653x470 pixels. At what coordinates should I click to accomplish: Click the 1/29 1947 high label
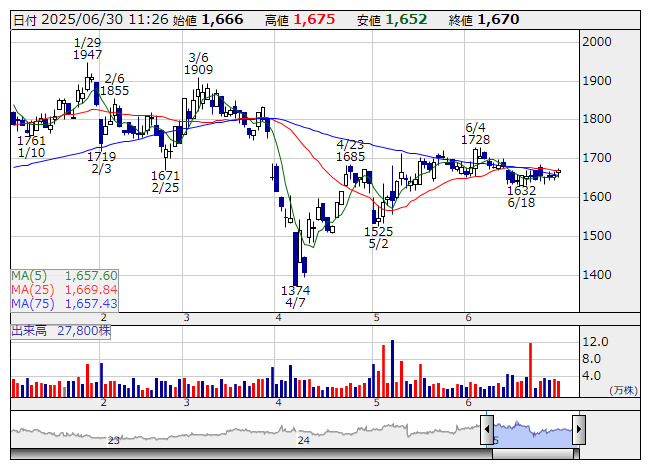pyautogui.click(x=87, y=48)
